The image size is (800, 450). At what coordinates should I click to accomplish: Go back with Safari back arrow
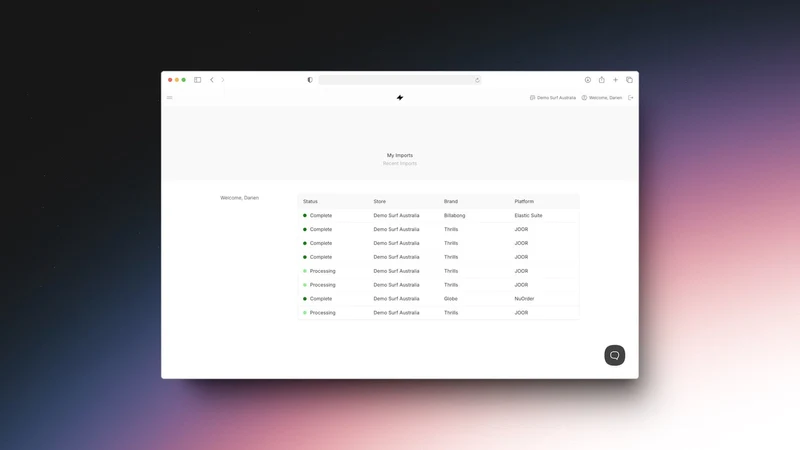tap(212, 80)
